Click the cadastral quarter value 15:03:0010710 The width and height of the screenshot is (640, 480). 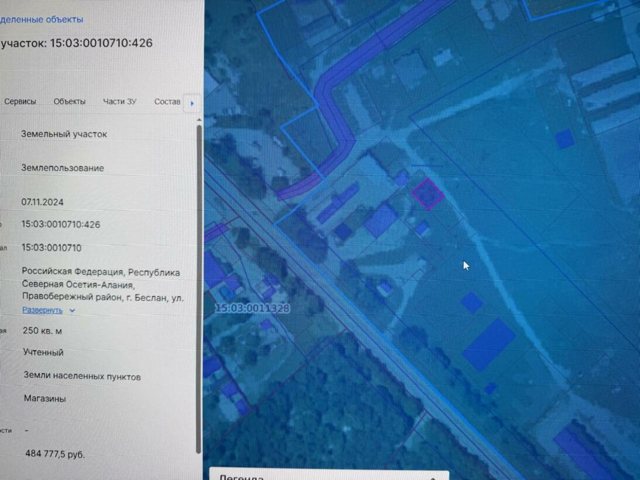51,248
